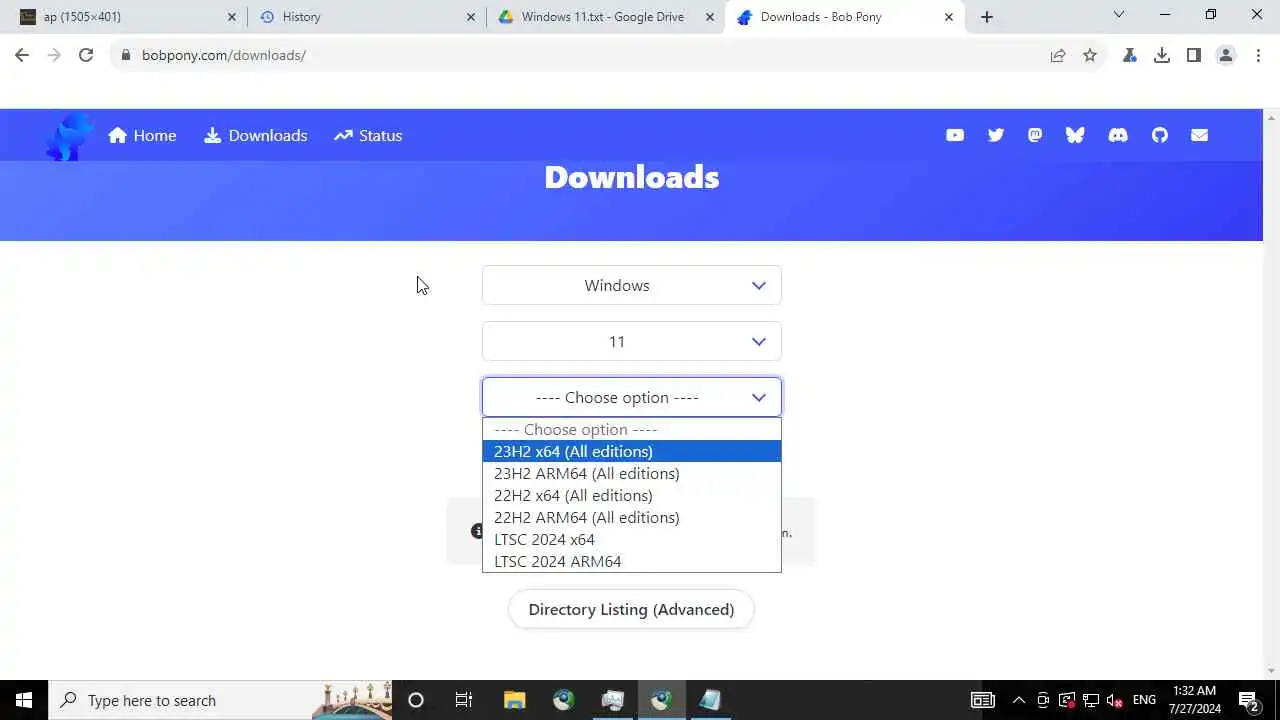Open File Explorer from the taskbar

514,700
